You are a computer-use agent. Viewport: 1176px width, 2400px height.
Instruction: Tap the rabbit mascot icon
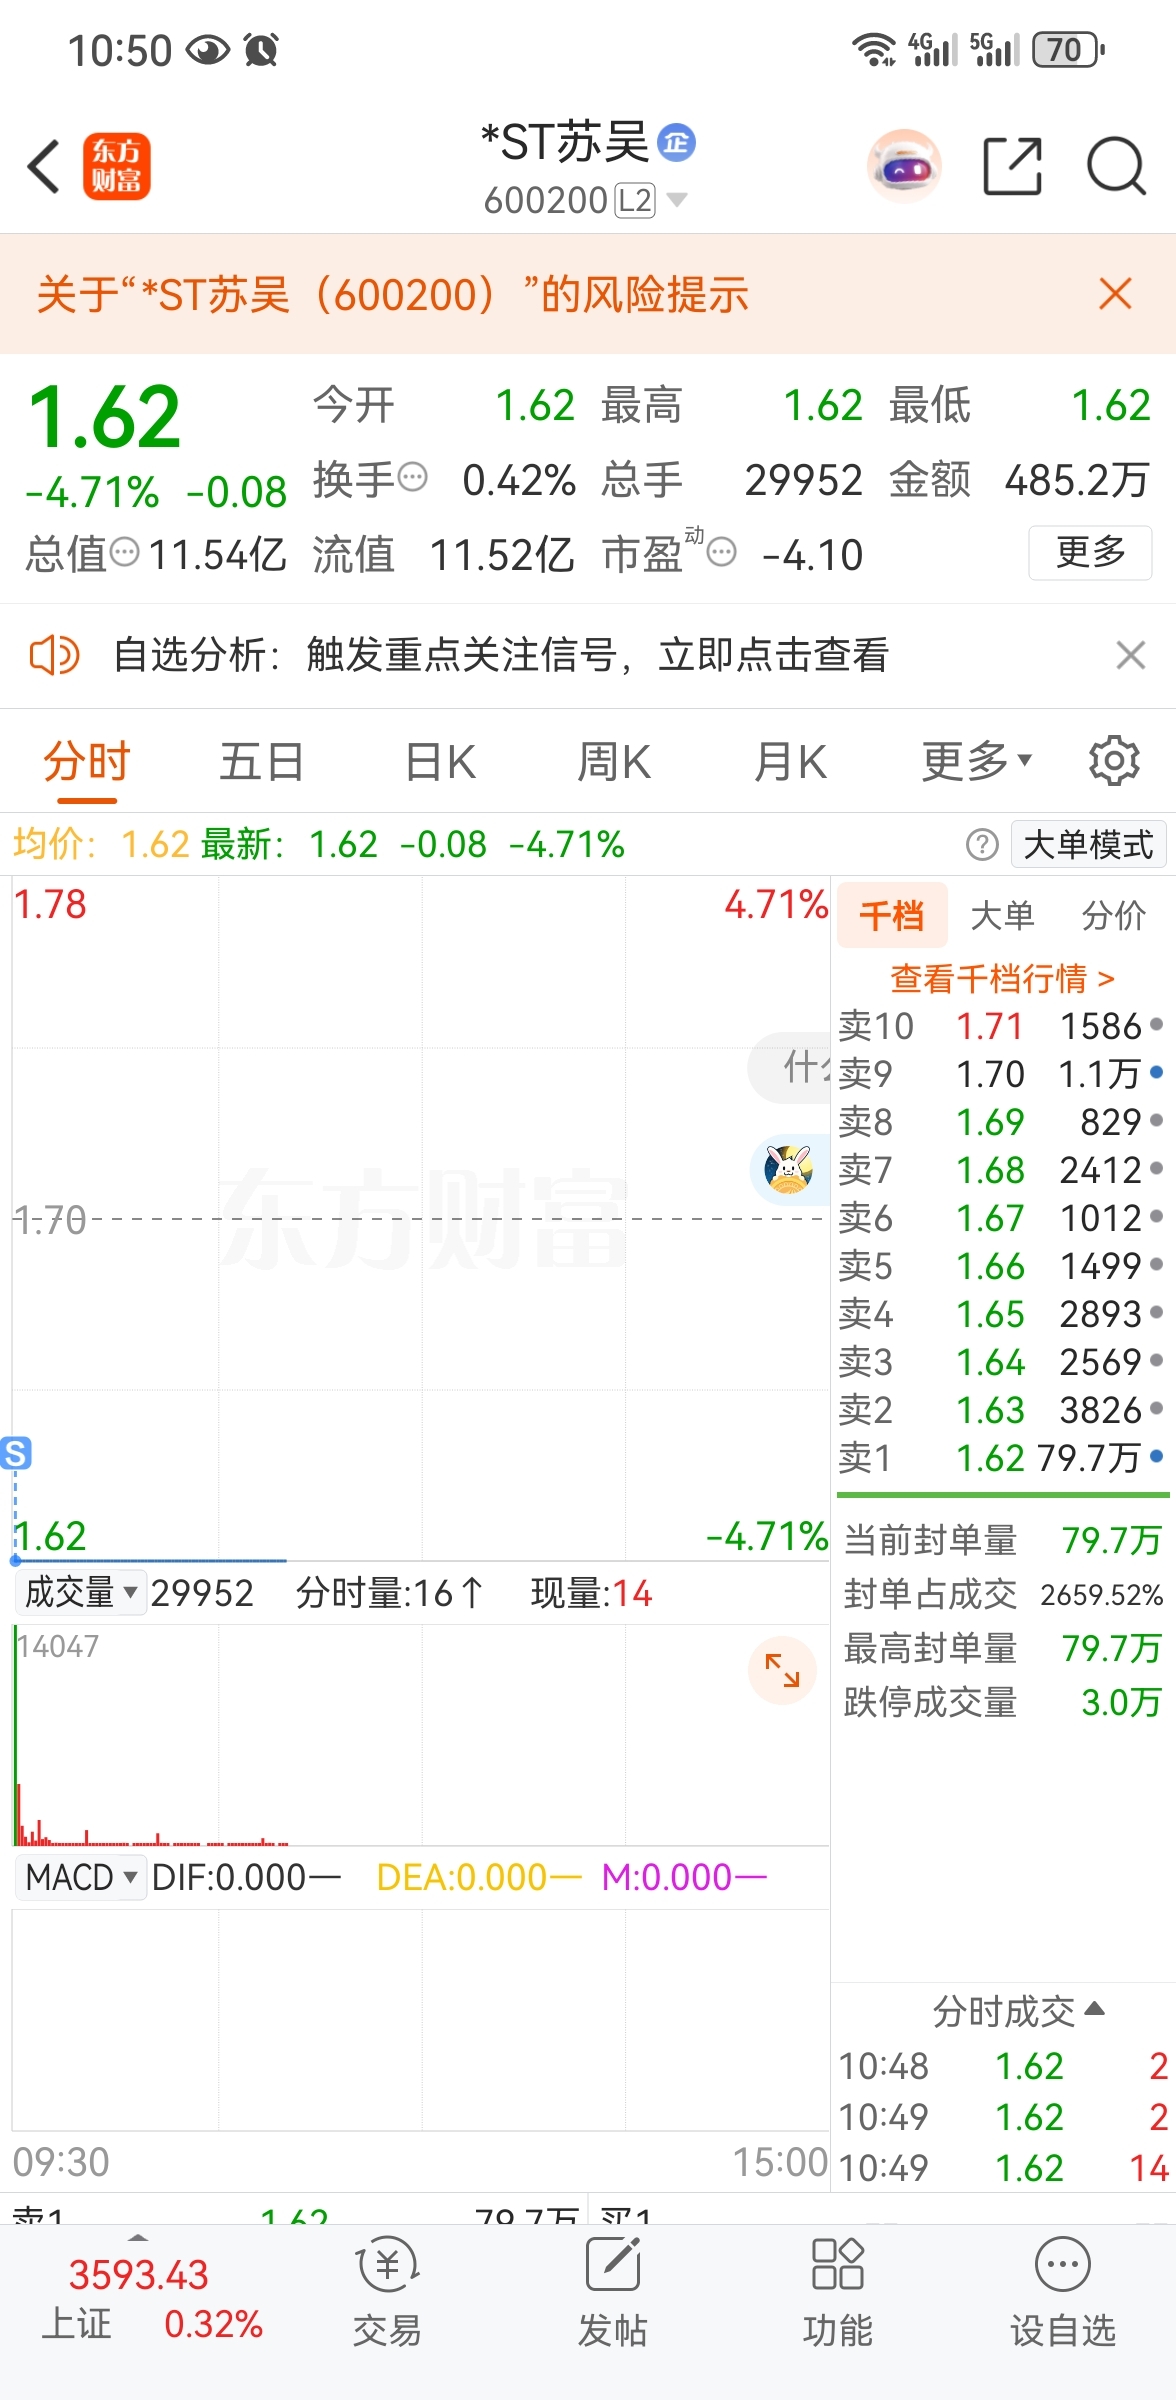(788, 1168)
